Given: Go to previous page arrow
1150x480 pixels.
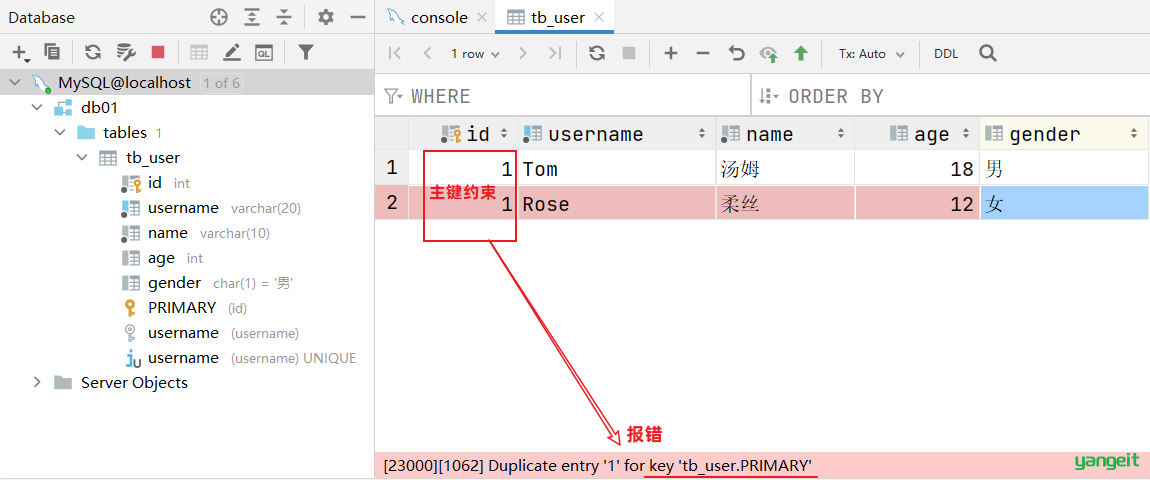Looking at the screenshot, I should pyautogui.click(x=427, y=53).
